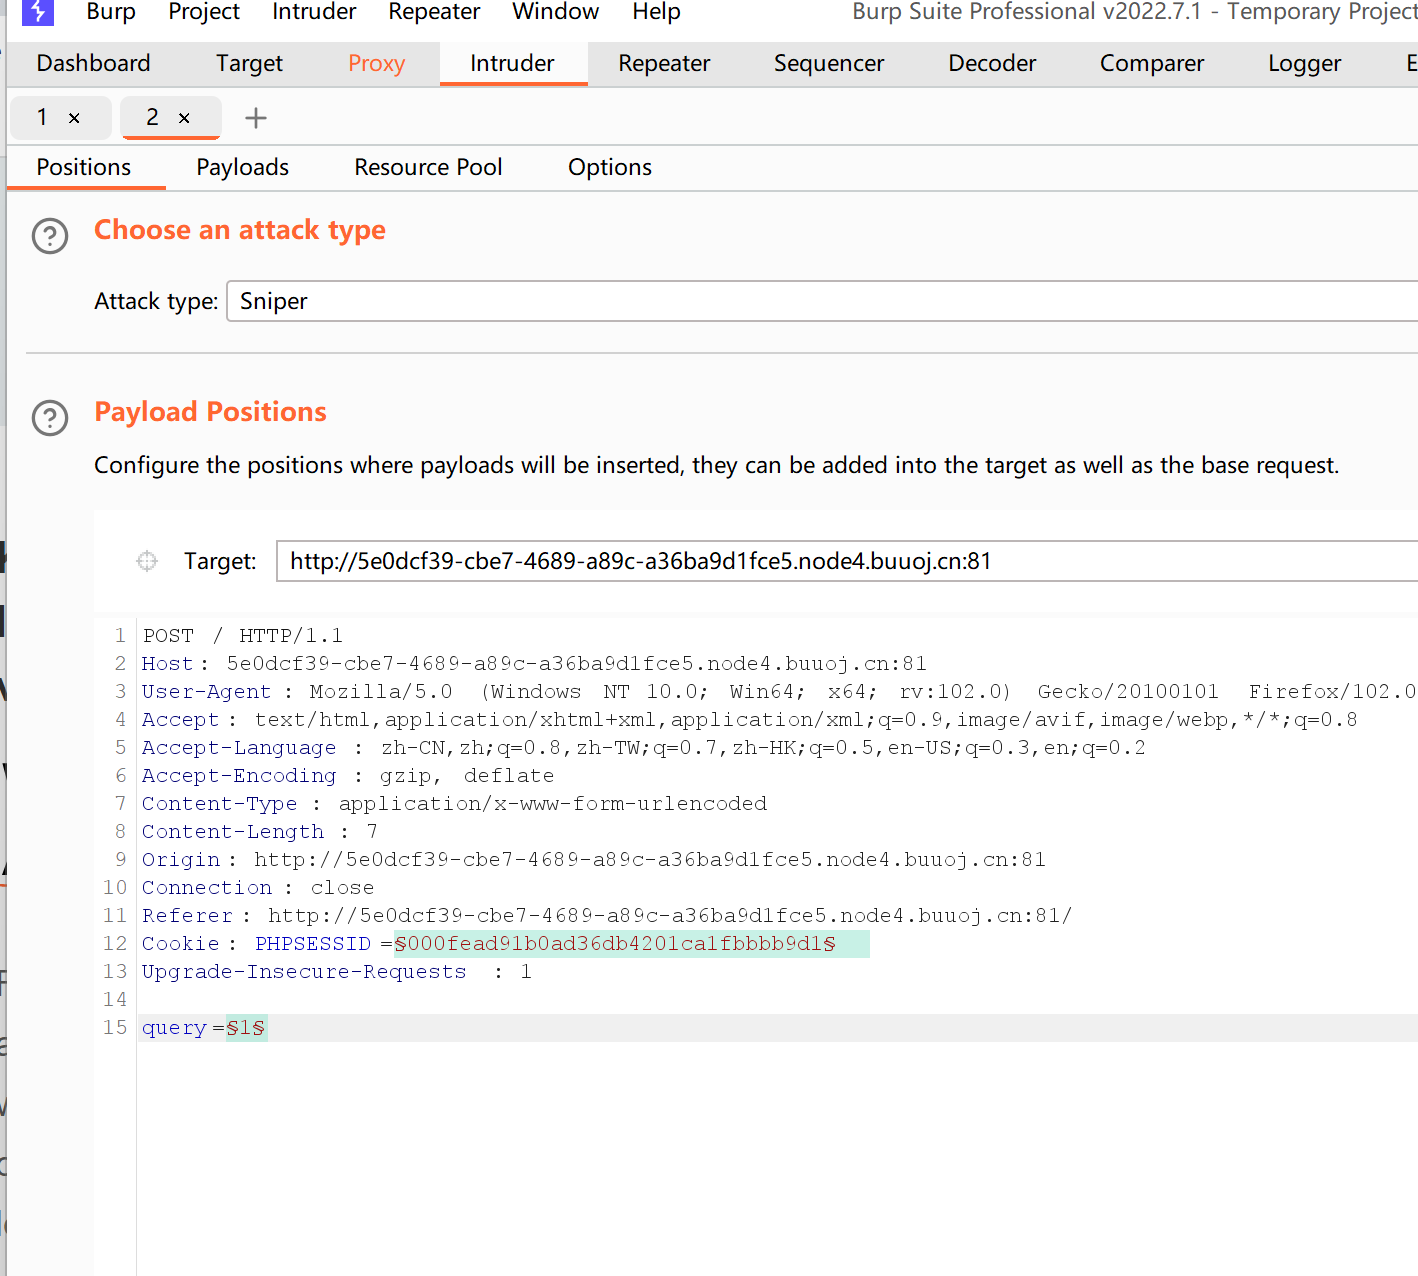Switch to the Resource Pool tab
Screen dimensions: 1418x1276
[x=428, y=167]
